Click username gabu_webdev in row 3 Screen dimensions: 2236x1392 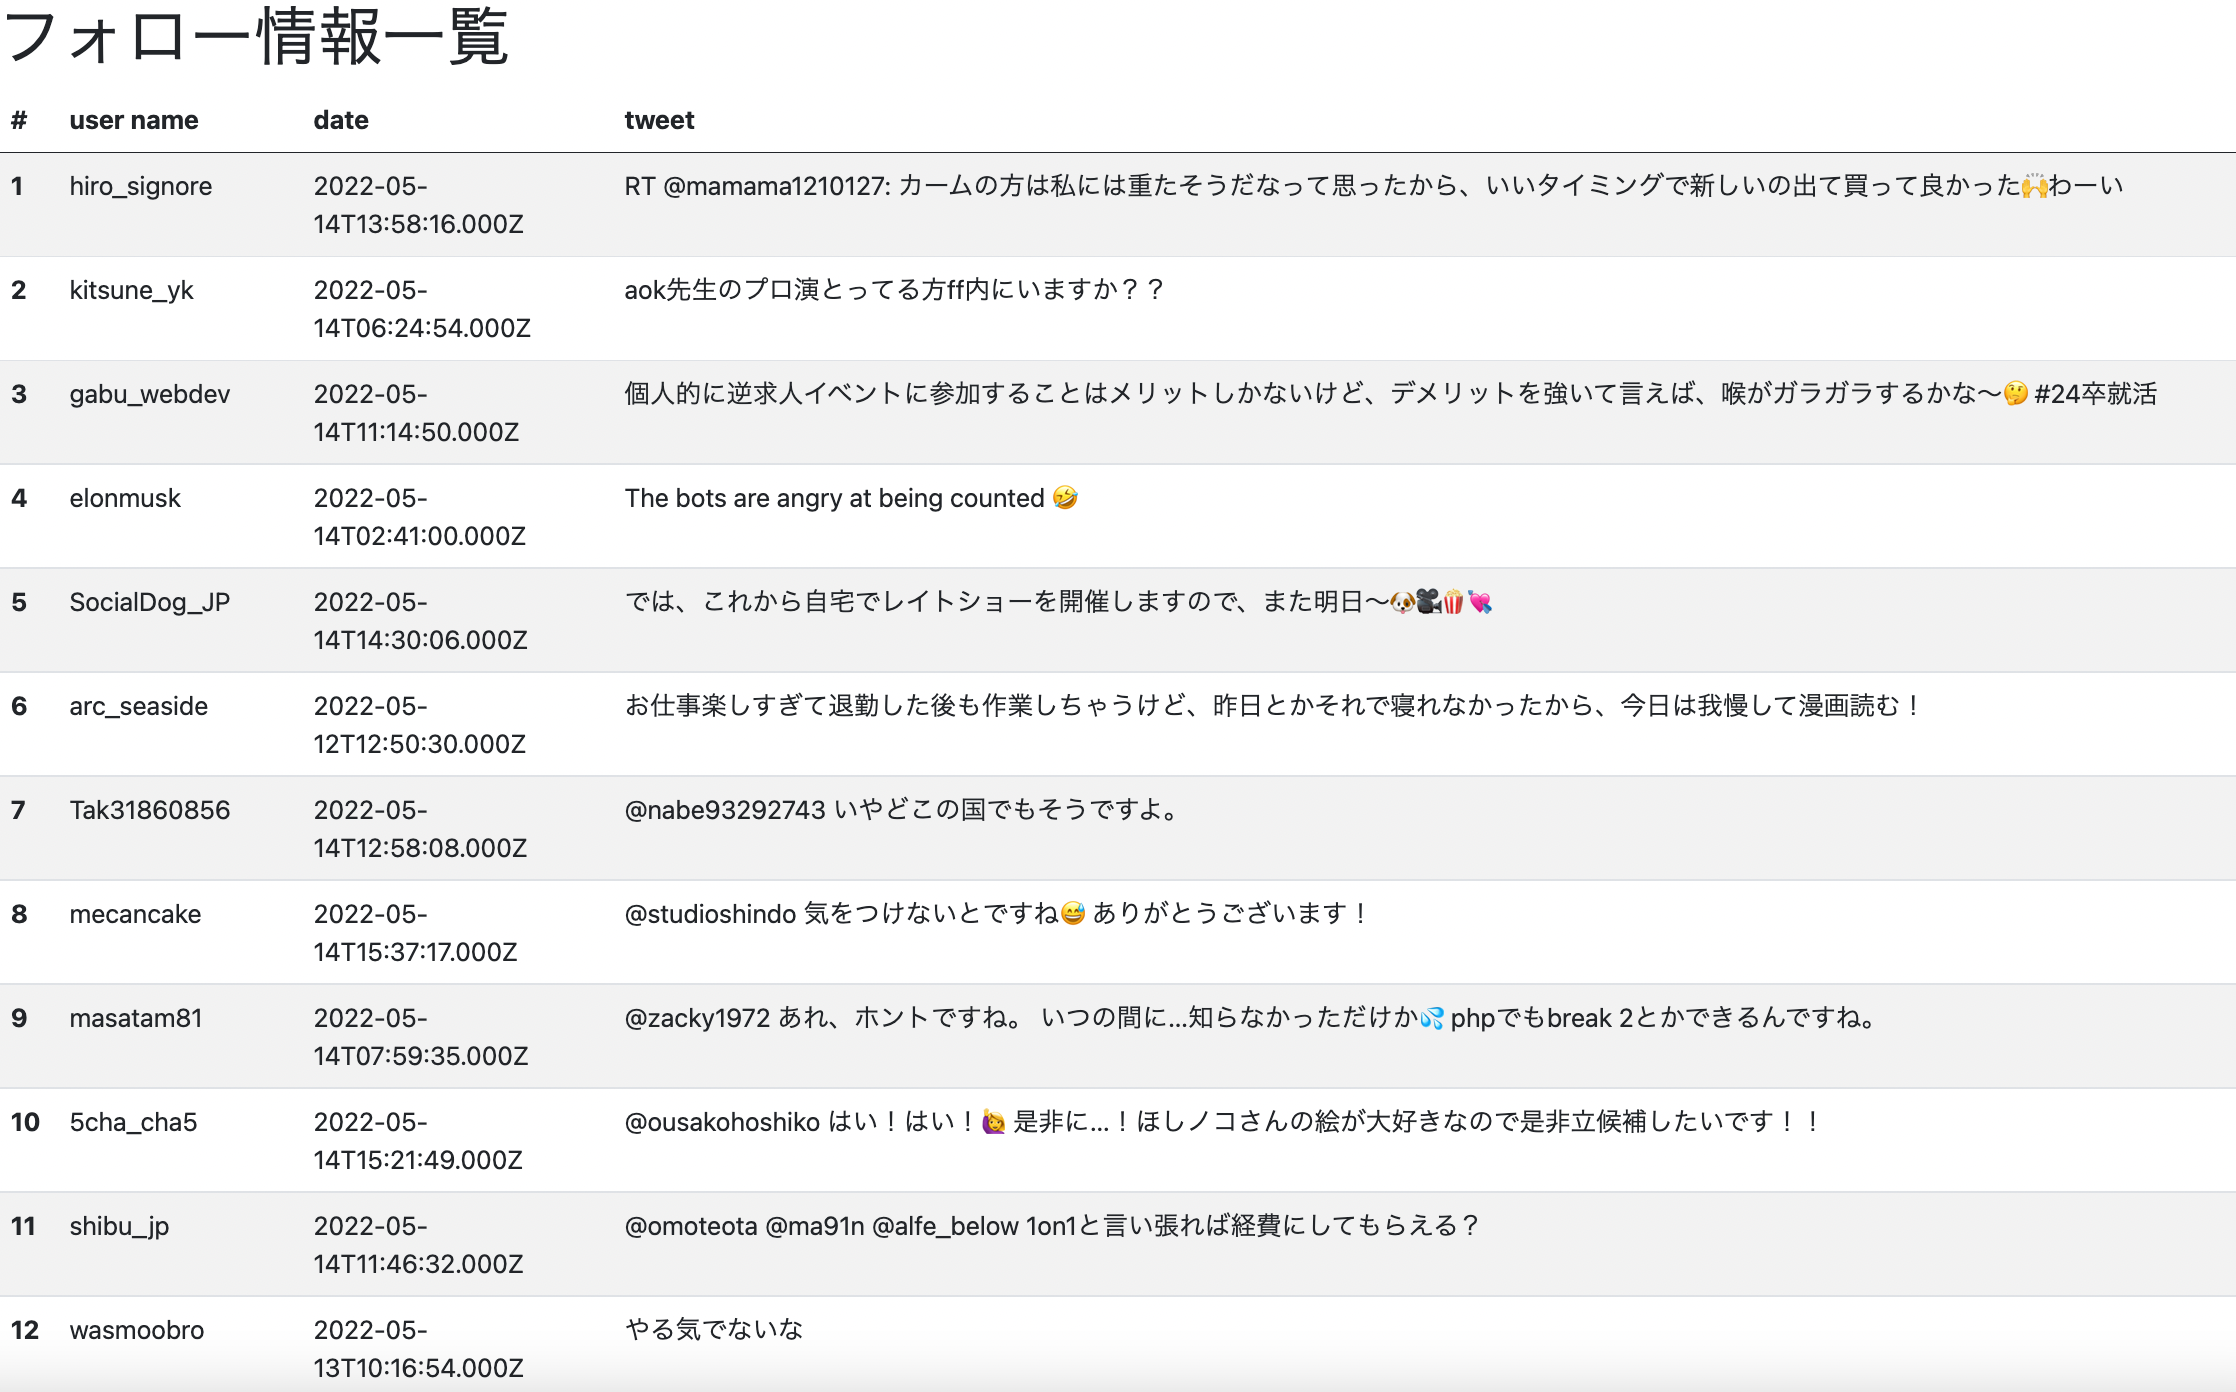tap(149, 394)
